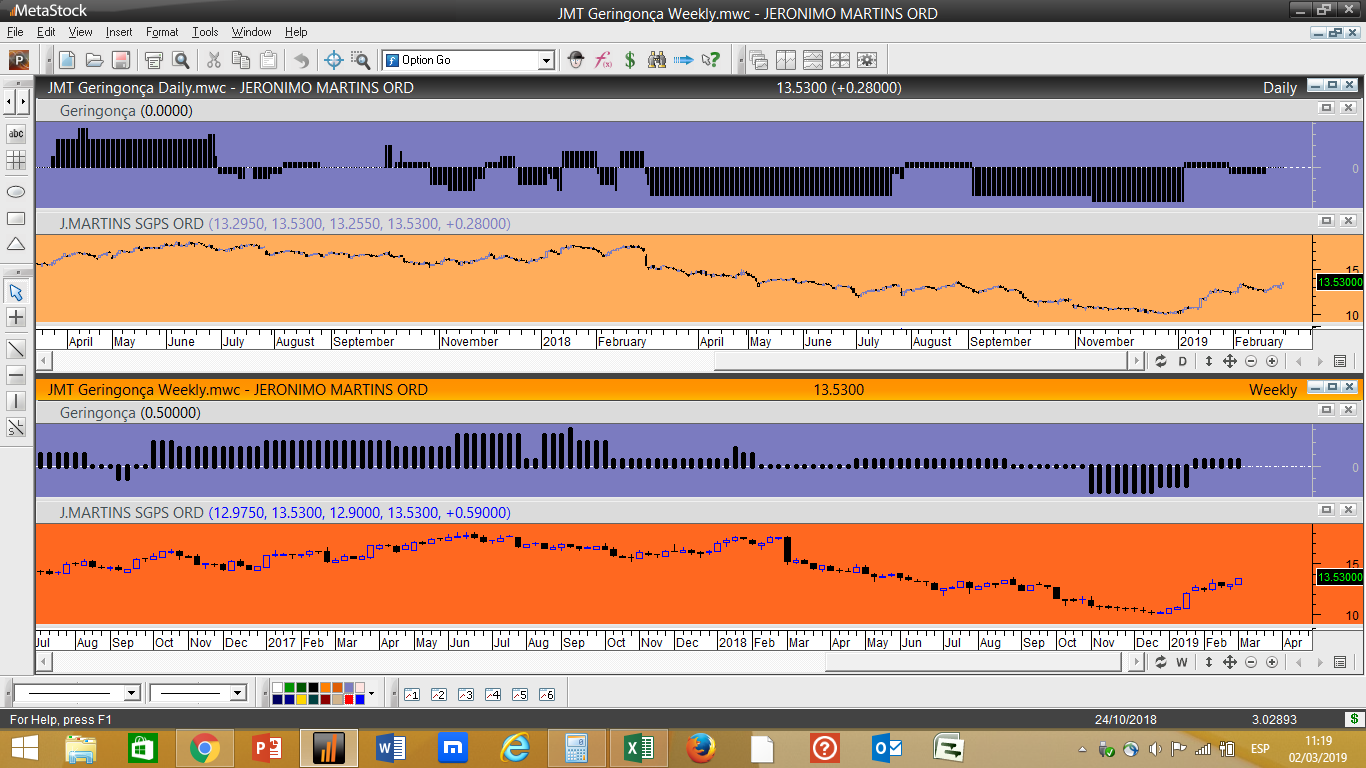Image resolution: width=1366 pixels, height=768 pixels.
Task: Toggle weekly chart periodicity W button
Action: point(1182,662)
